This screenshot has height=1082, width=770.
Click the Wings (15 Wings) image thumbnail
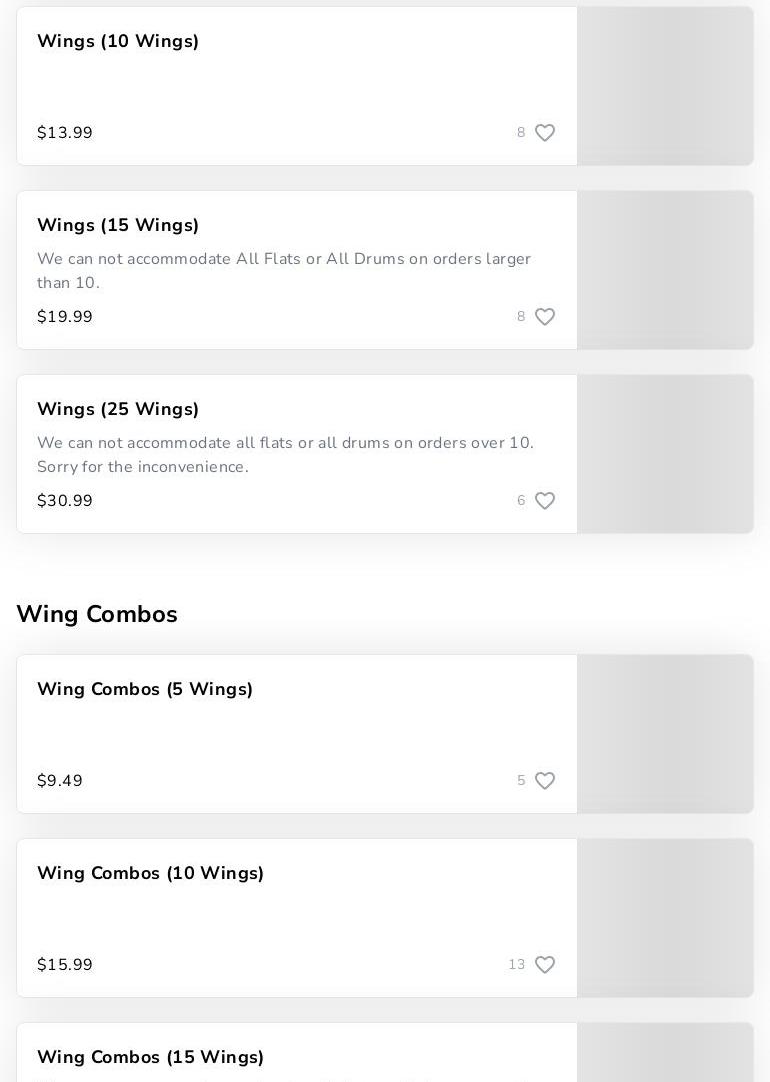pos(665,270)
